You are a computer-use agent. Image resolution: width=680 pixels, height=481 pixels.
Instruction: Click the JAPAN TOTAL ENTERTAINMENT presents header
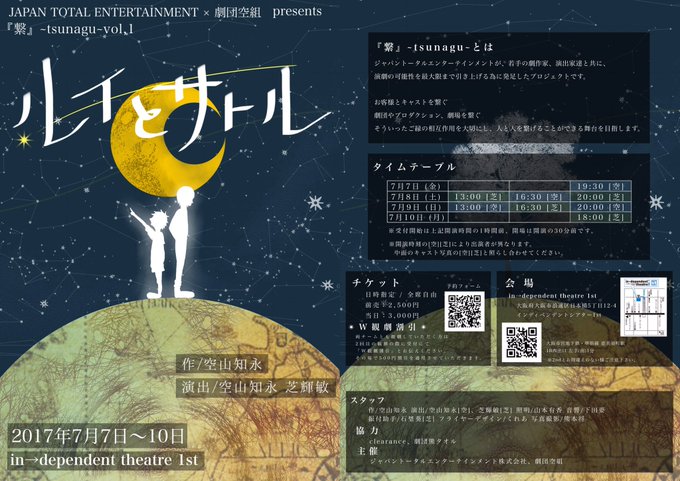click(x=165, y=12)
